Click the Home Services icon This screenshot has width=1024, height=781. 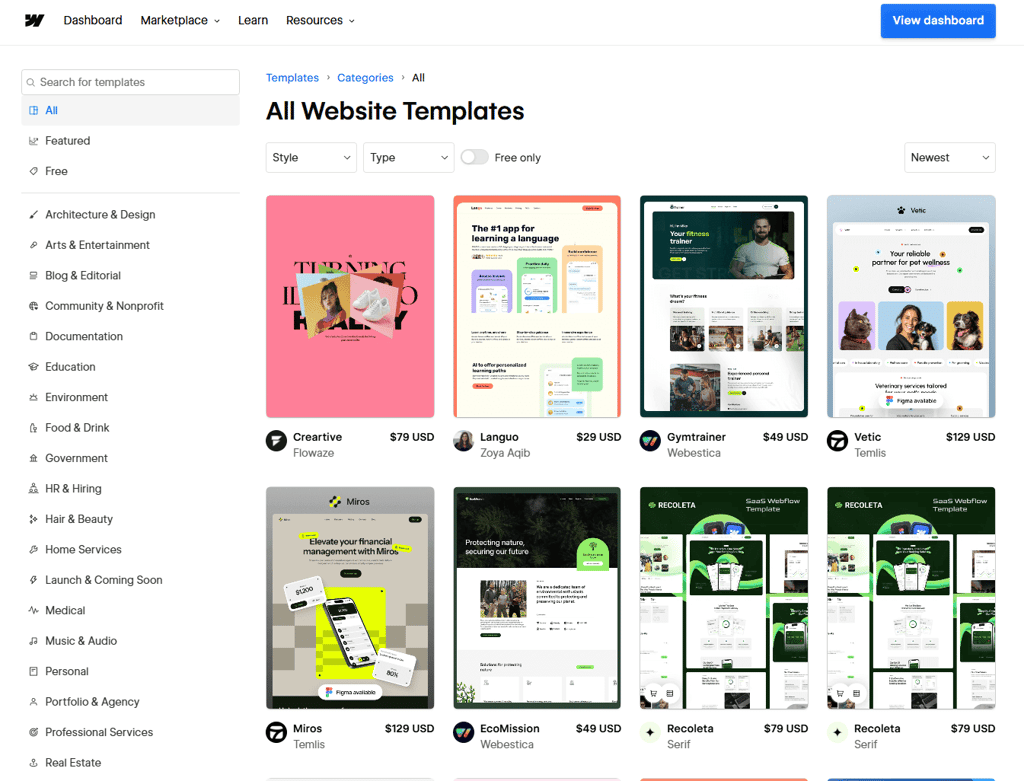point(33,550)
